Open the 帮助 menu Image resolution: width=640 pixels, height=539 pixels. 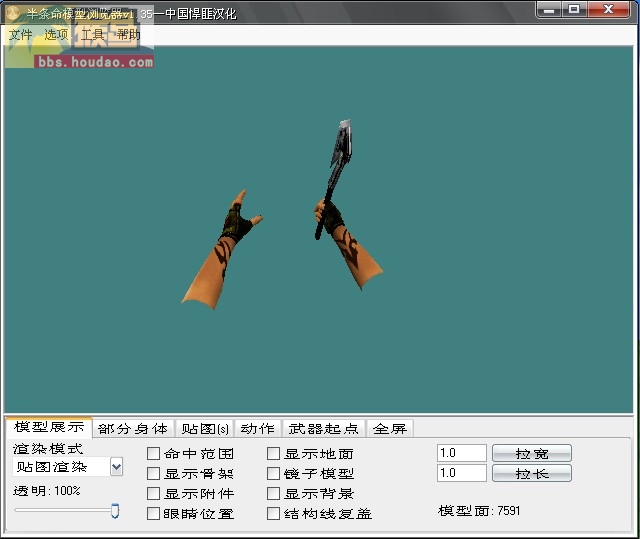(128, 35)
